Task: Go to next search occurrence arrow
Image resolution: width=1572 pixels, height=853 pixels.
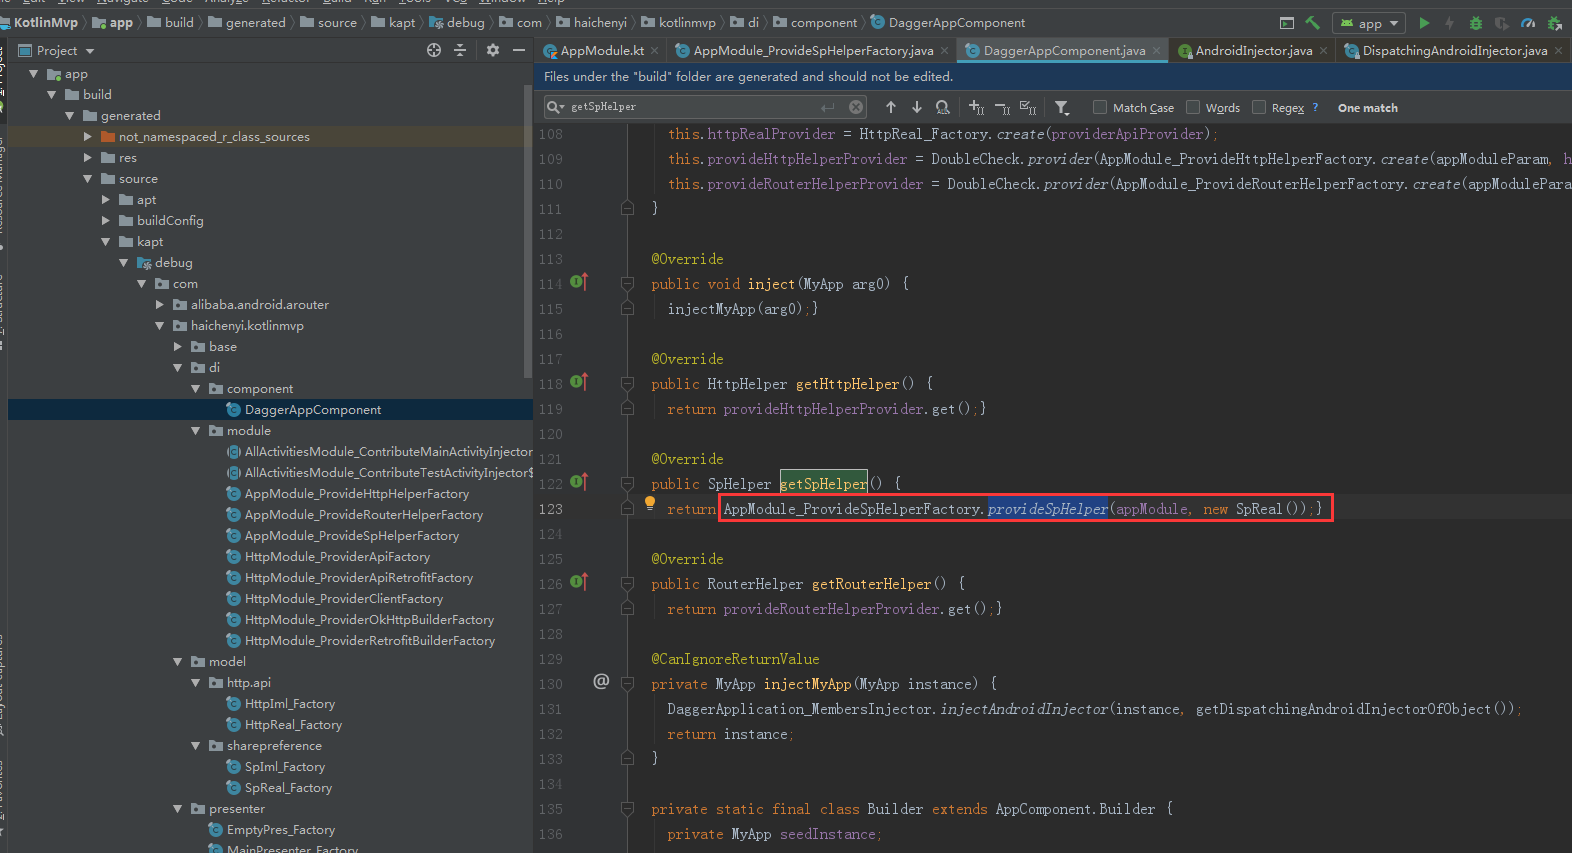Action: tap(916, 107)
